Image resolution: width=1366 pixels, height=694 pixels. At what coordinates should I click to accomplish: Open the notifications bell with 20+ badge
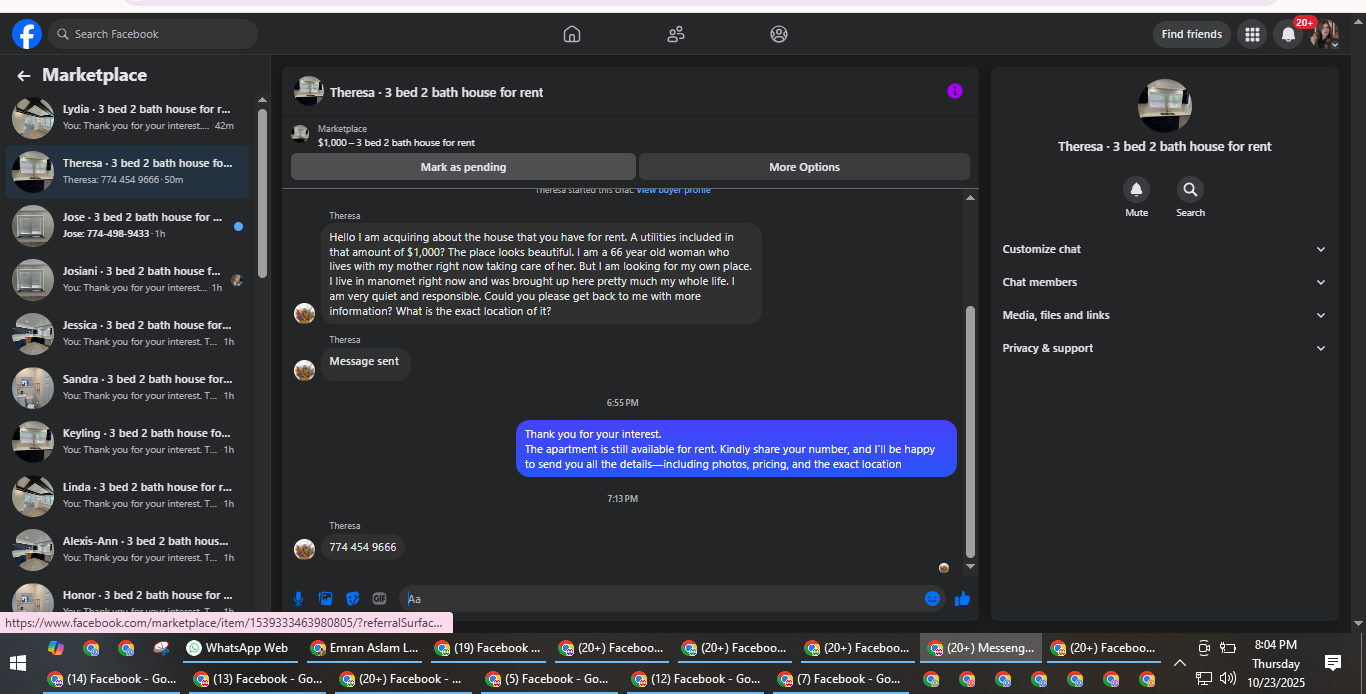point(1288,34)
